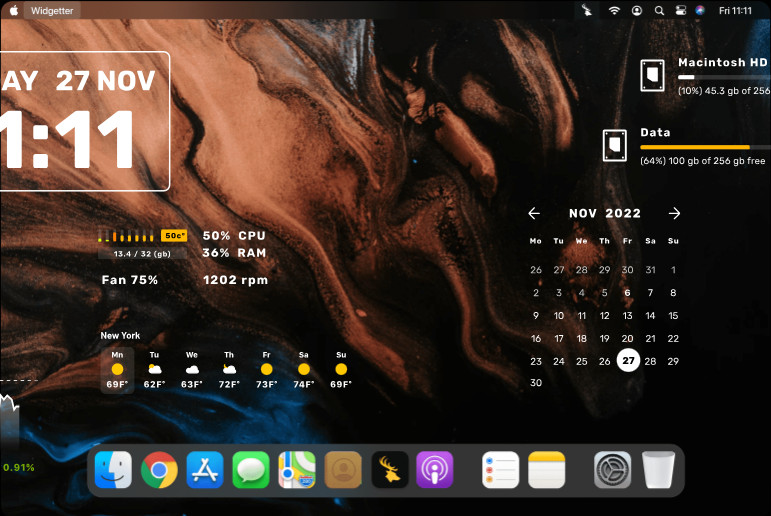Open Maps from the Dock
This screenshot has height=516, width=771.
[297, 470]
